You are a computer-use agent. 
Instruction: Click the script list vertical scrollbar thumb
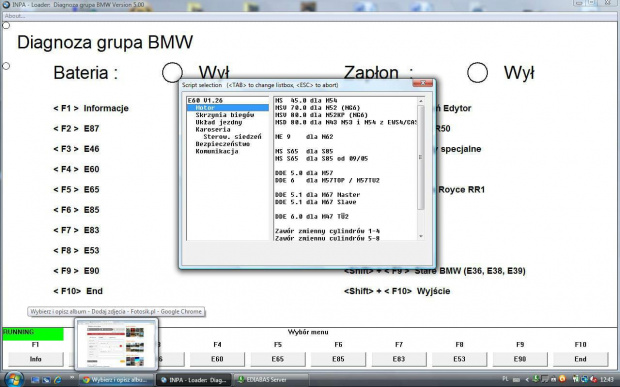pyautogui.click(x=421, y=157)
